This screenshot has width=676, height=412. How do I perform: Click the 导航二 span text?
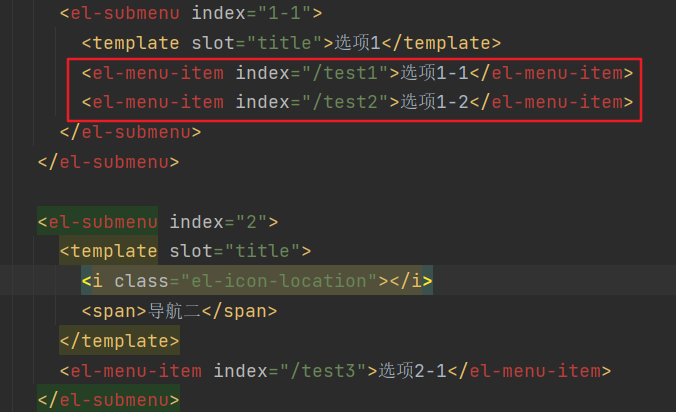(174, 311)
